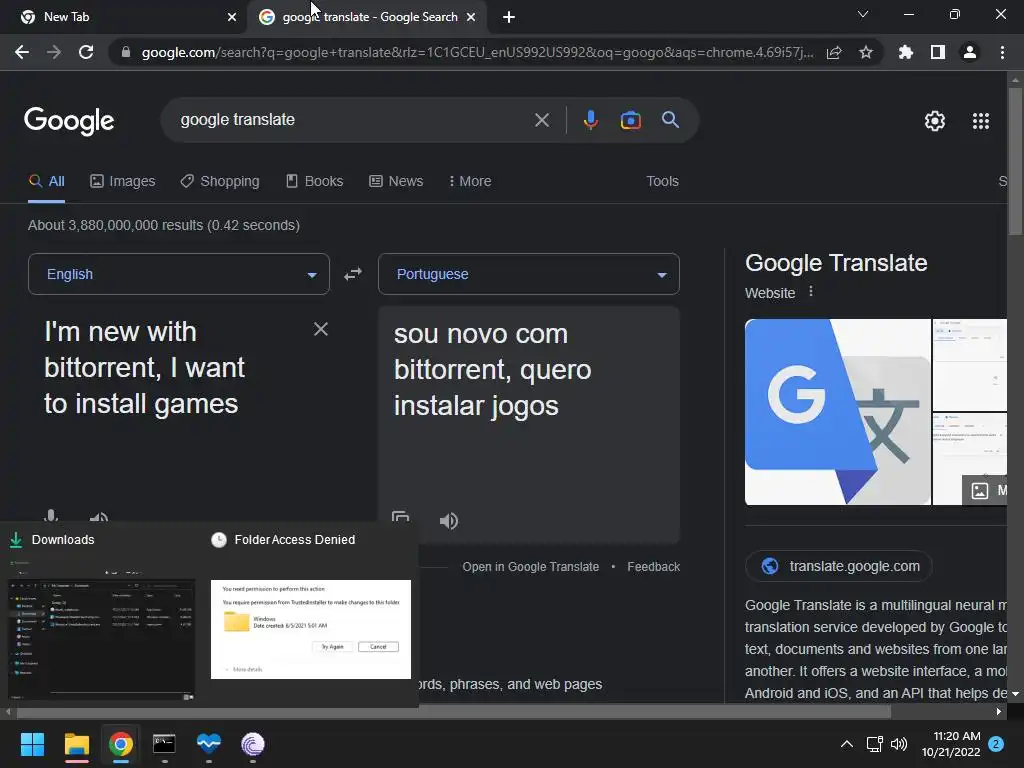The height and width of the screenshot is (768, 1024).
Task: Go back to the previous page
Action: point(22,52)
